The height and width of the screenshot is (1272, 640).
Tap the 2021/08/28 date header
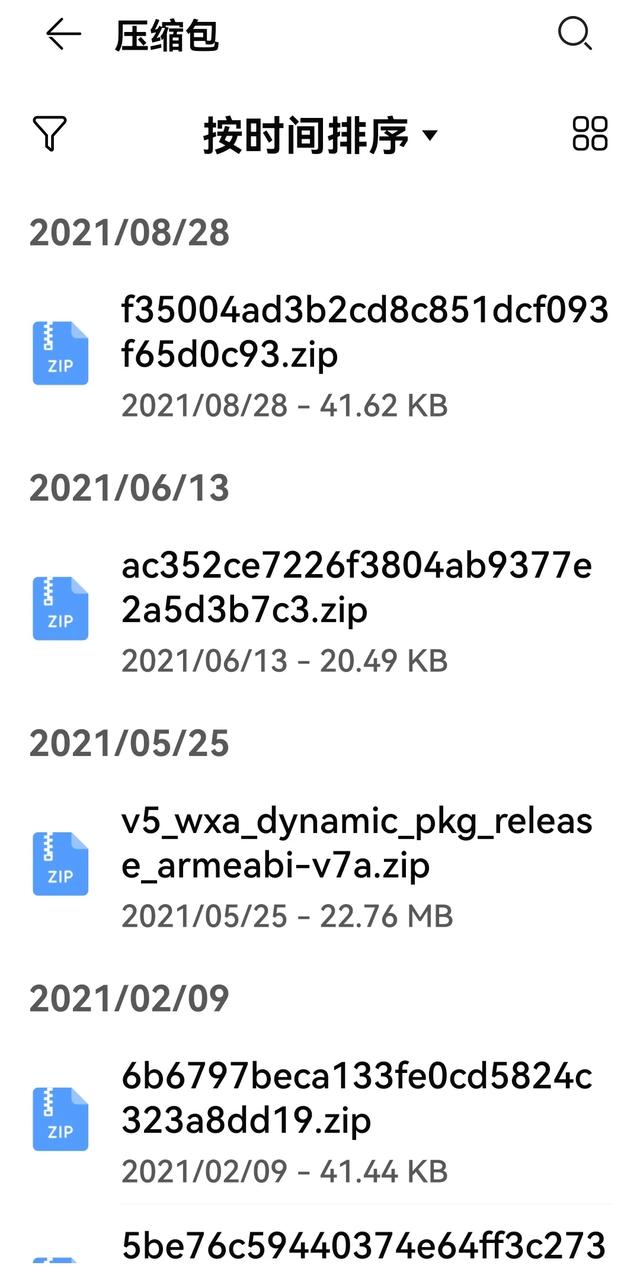point(129,232)
